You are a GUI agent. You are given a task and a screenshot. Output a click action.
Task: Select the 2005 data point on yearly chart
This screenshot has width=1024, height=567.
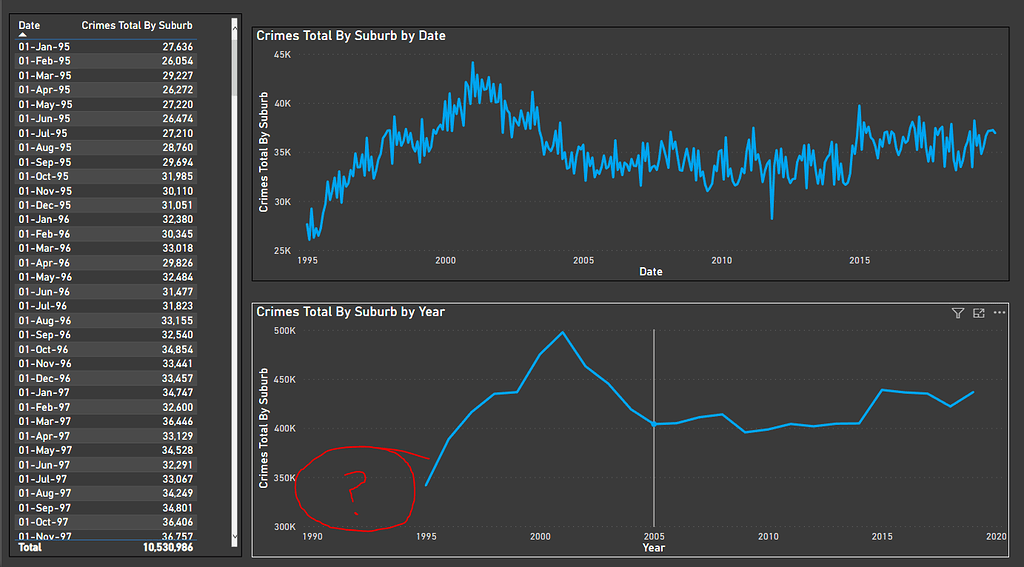[x=654, y=424]
